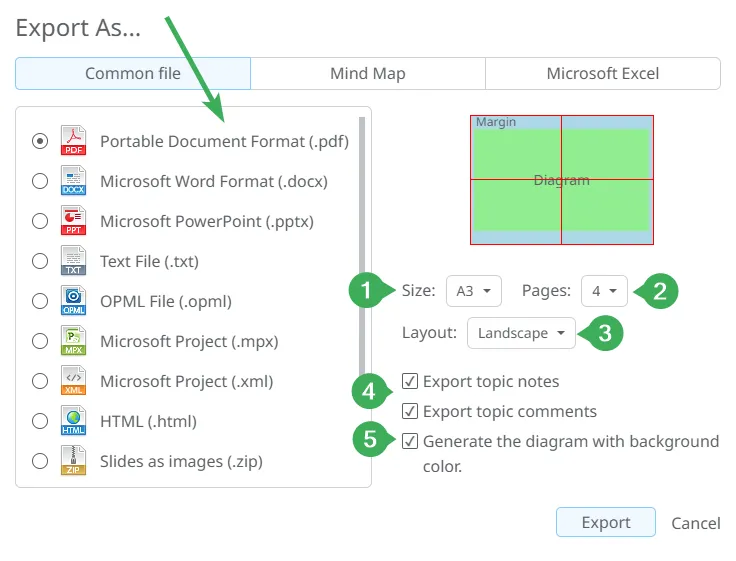
Task: Click the Microsoft Project (.mpx) label
Action: click(x=189, y=341)
